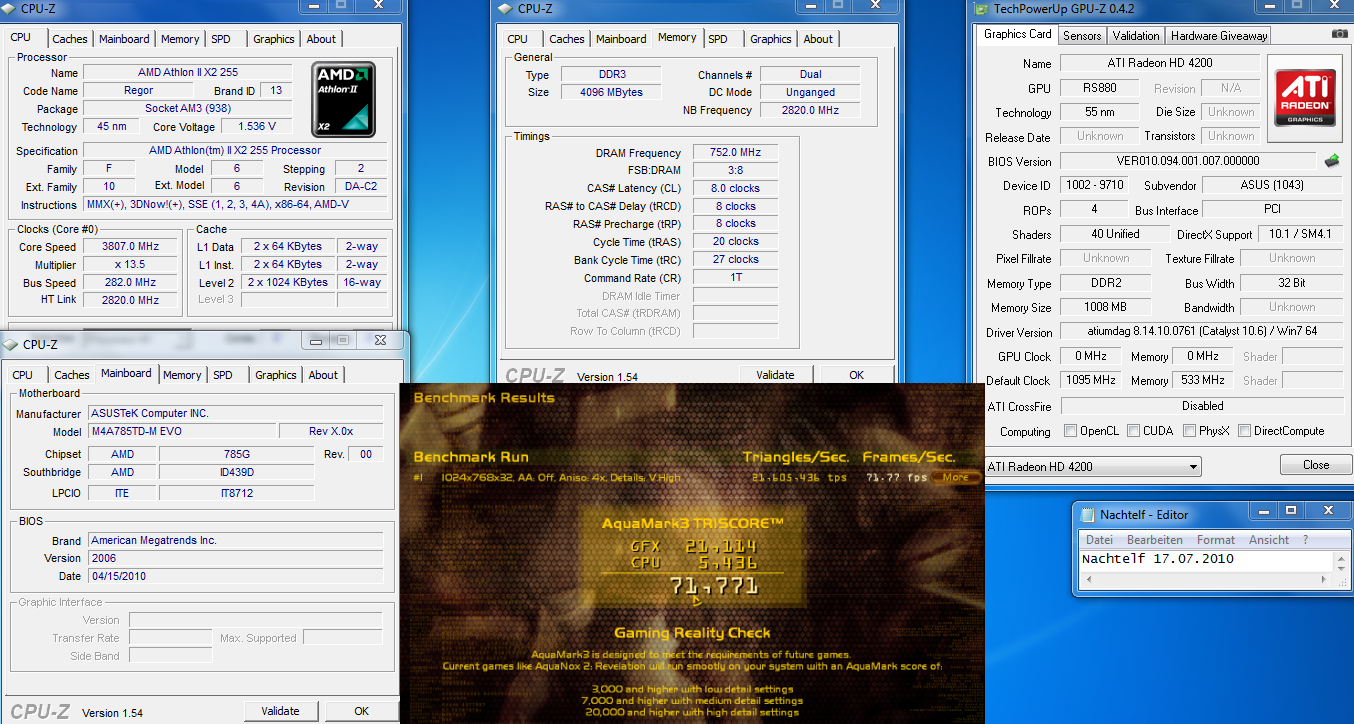Enable the OpenCL checkbox

[1071, 431]
